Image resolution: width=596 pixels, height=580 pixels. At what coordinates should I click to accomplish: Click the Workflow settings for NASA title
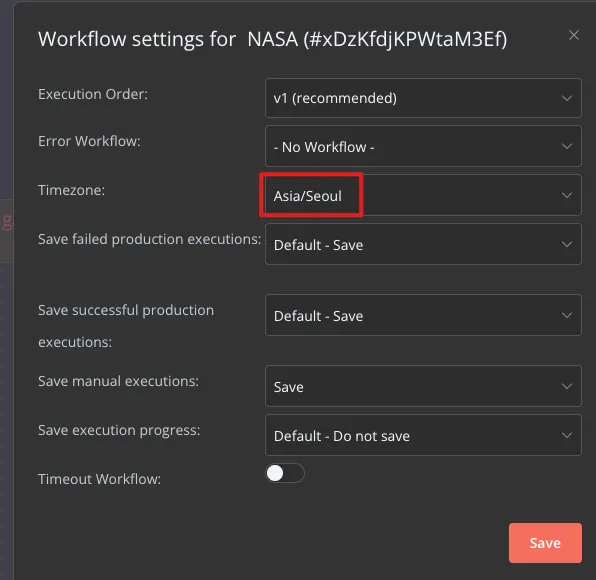[x=273, y=40]
